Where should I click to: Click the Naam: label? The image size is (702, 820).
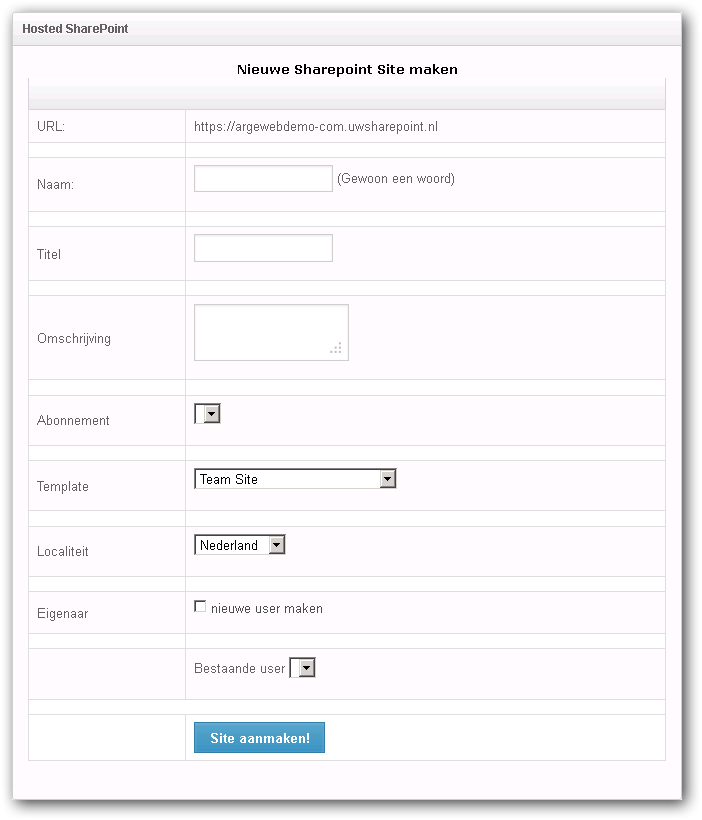(55, 185)
